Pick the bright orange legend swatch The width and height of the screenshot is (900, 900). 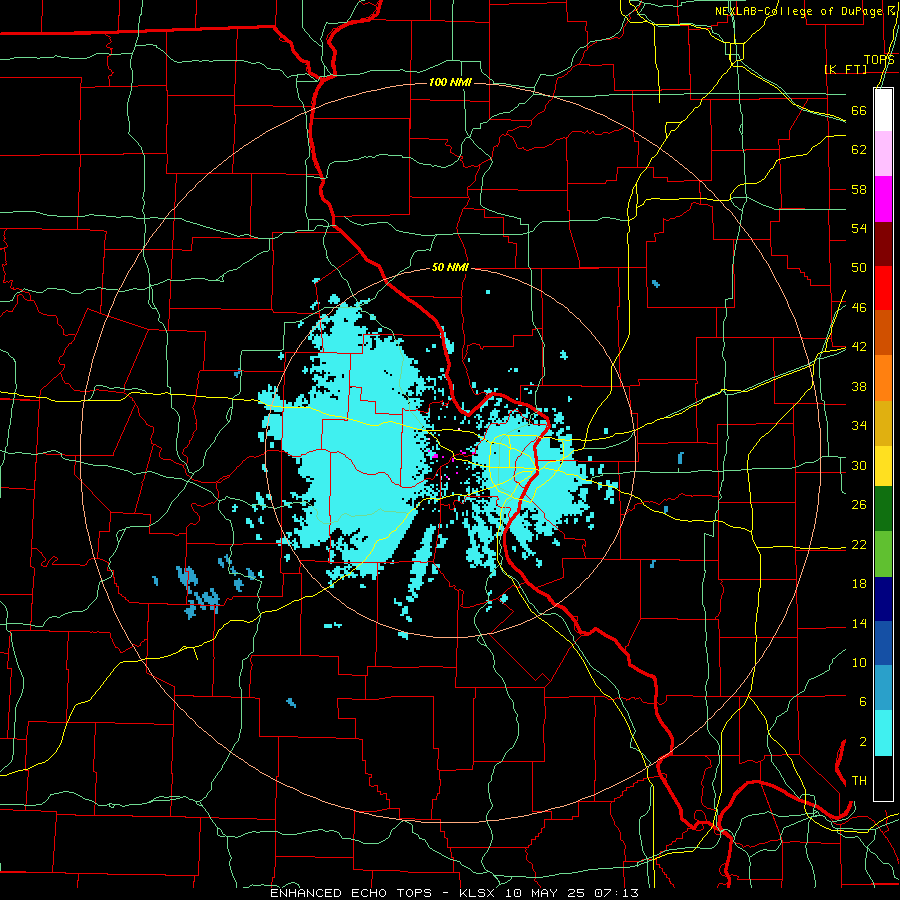tap(883, 378)
